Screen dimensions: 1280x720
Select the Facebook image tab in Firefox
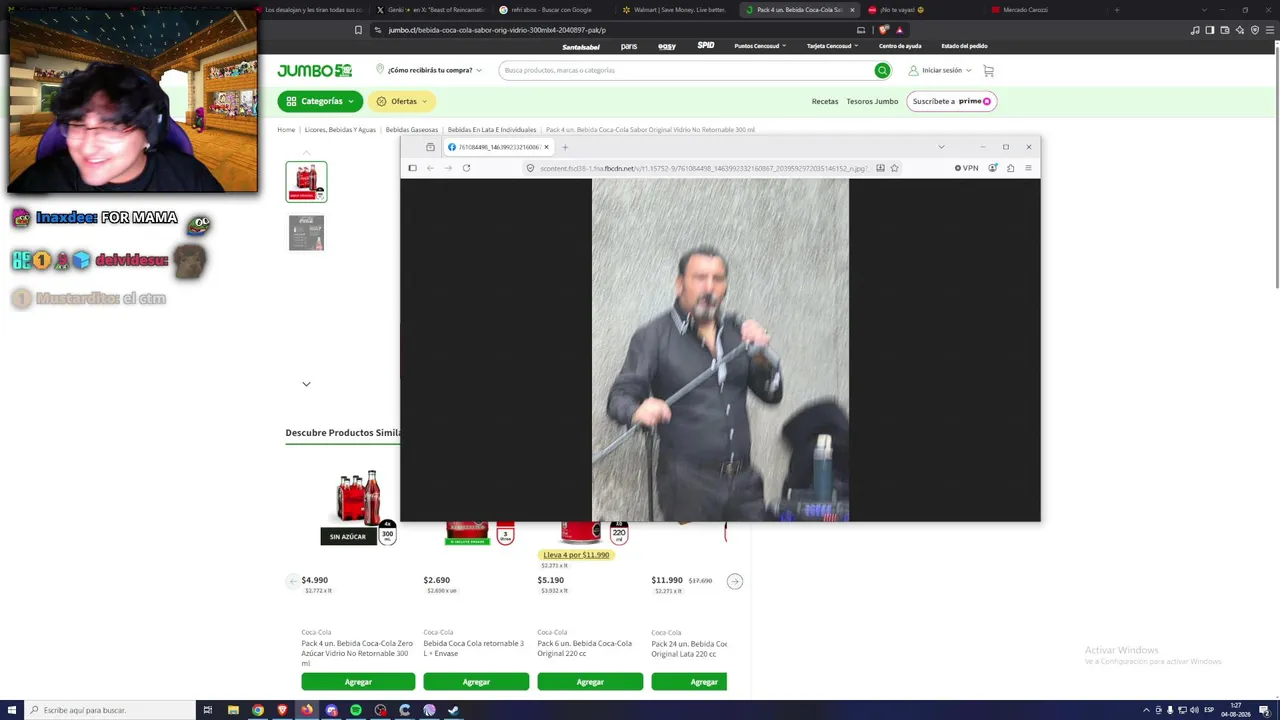click(498, 147)
